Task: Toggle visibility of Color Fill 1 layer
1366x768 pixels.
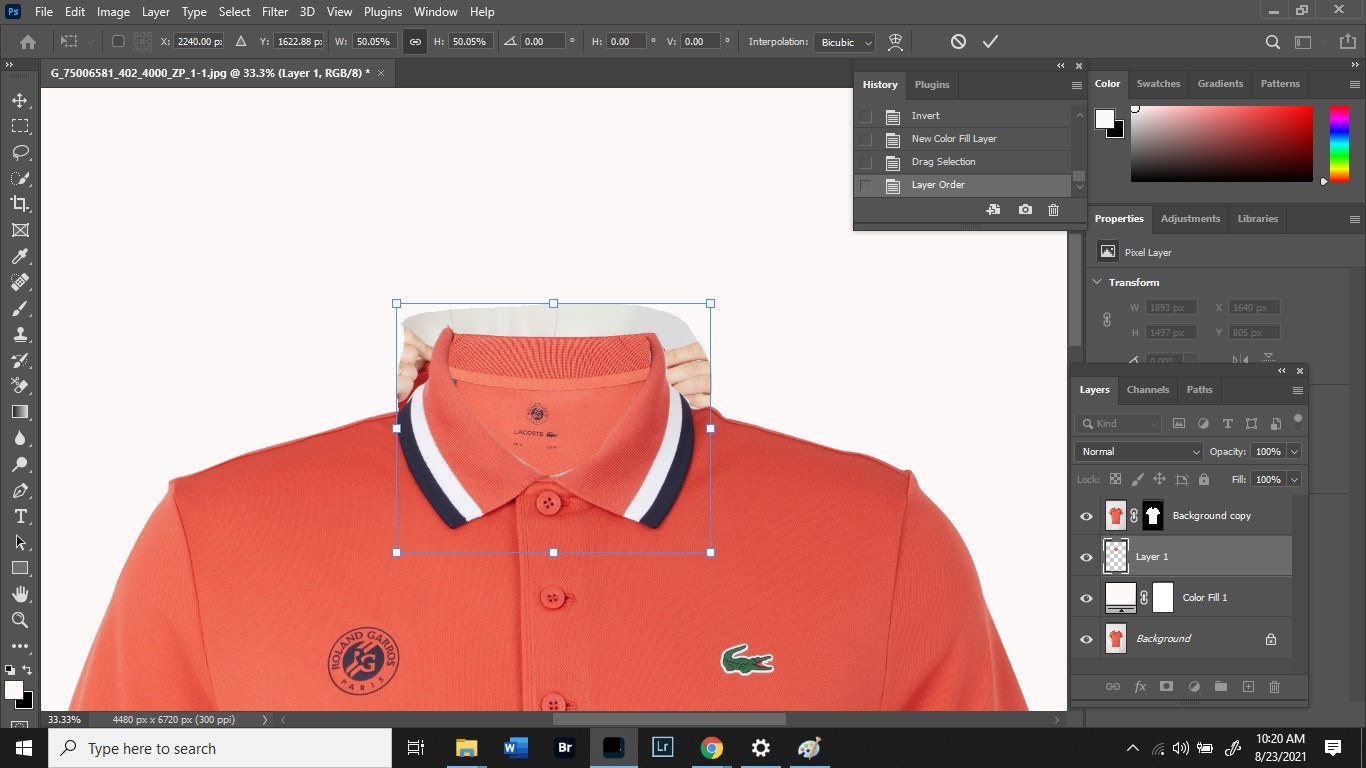Action: click(1086, 598)
